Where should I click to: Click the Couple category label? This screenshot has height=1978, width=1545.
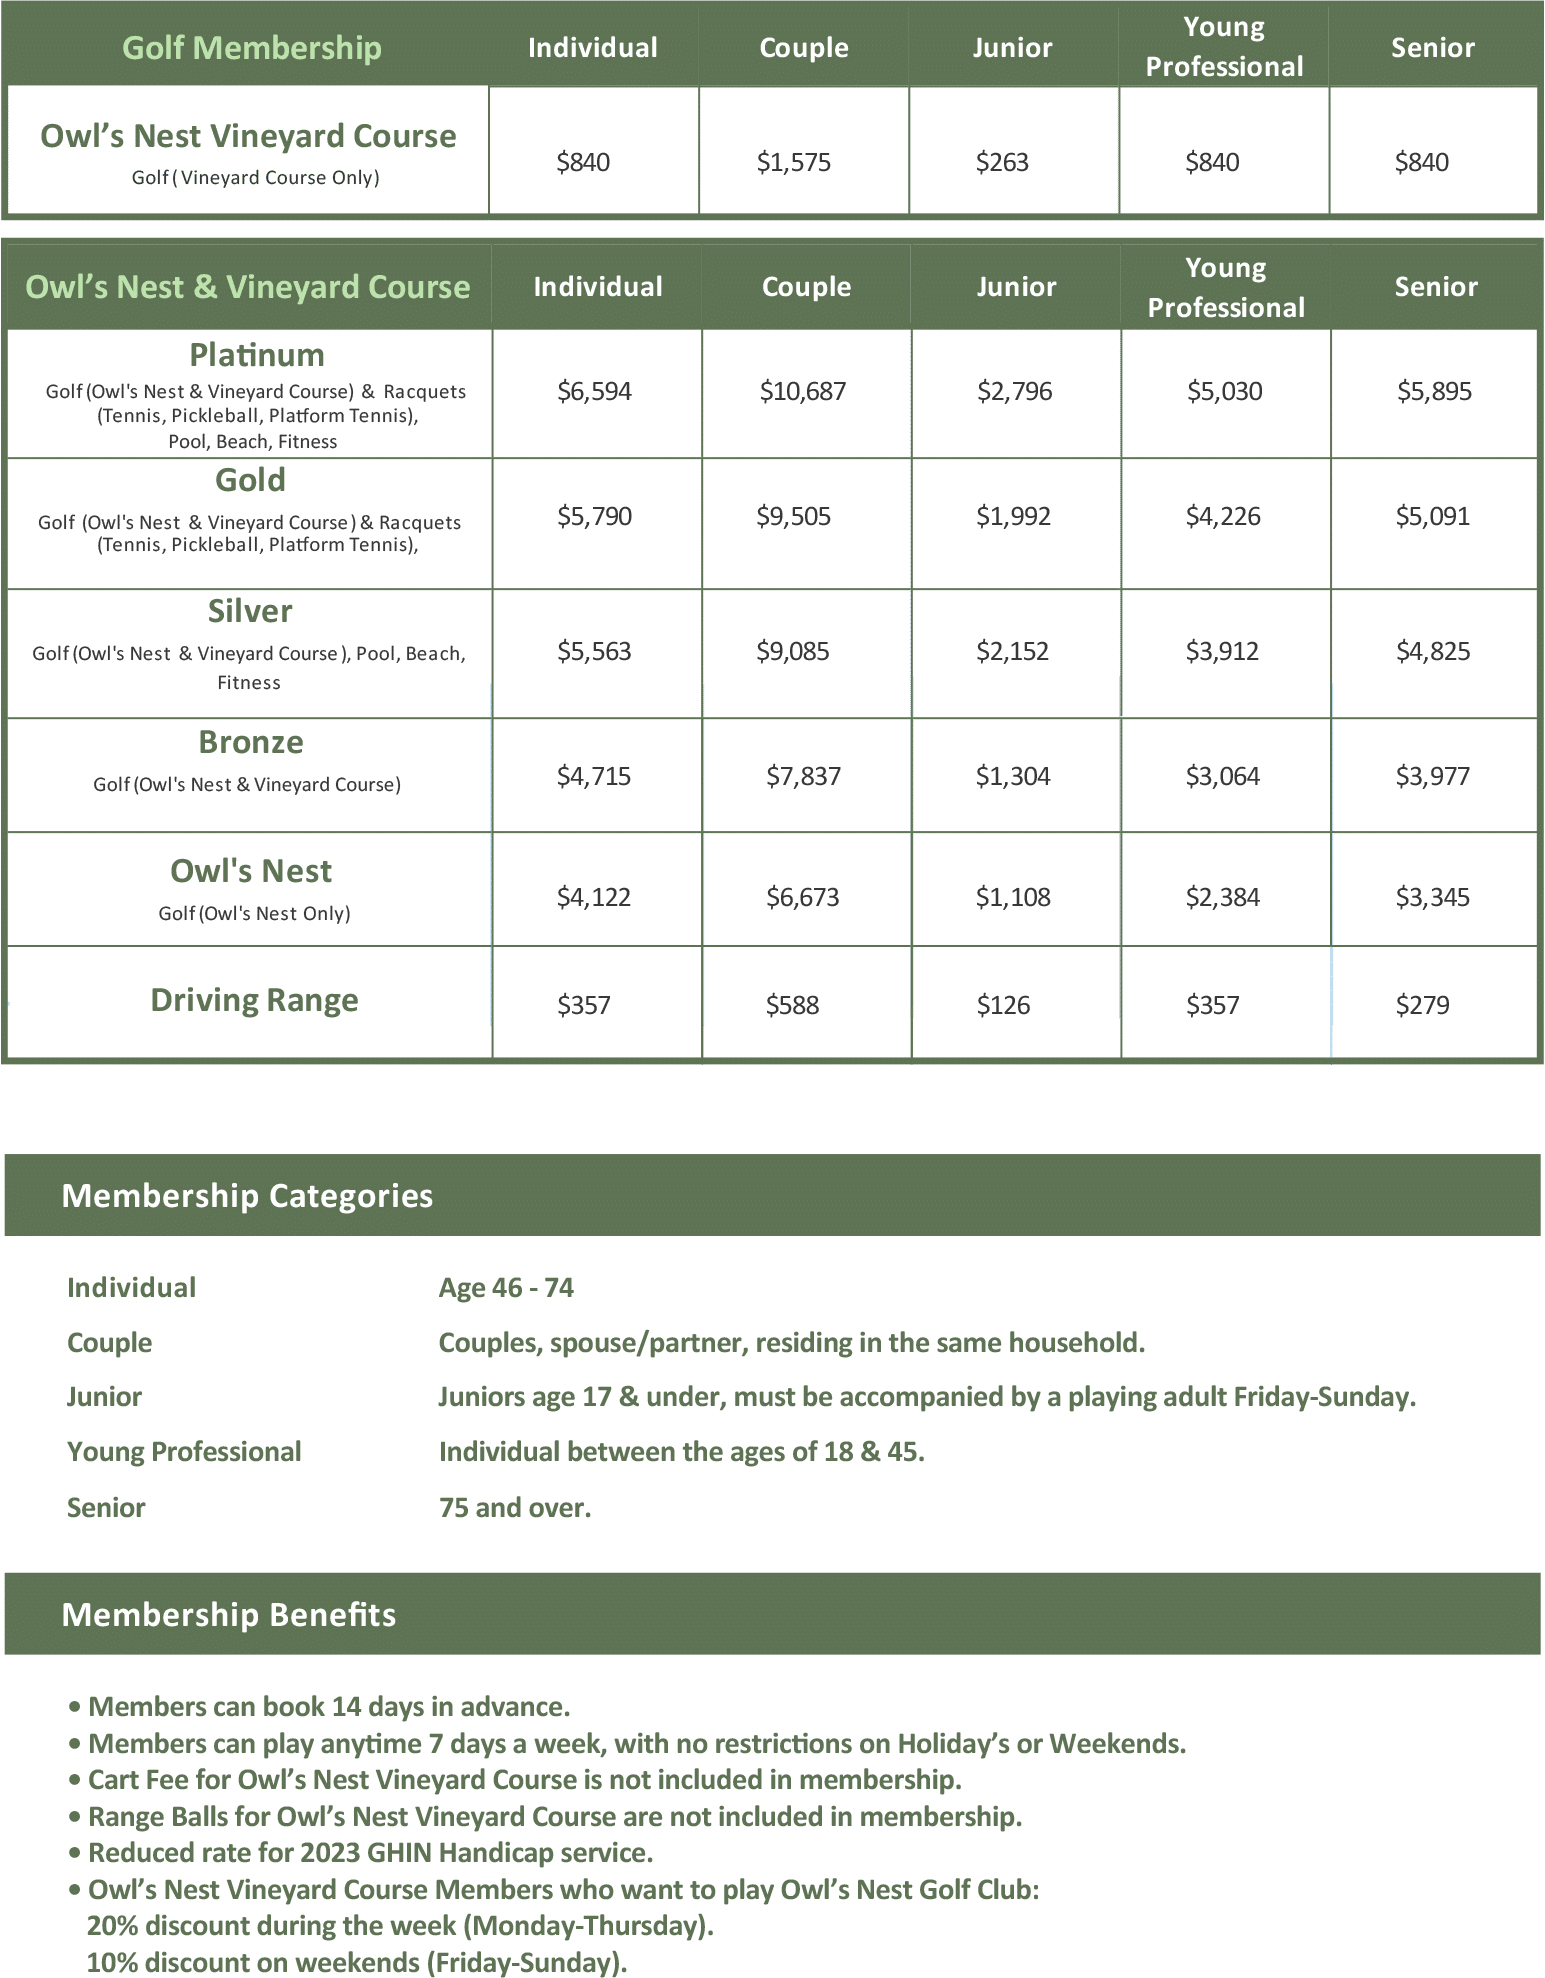(110, 1343)
